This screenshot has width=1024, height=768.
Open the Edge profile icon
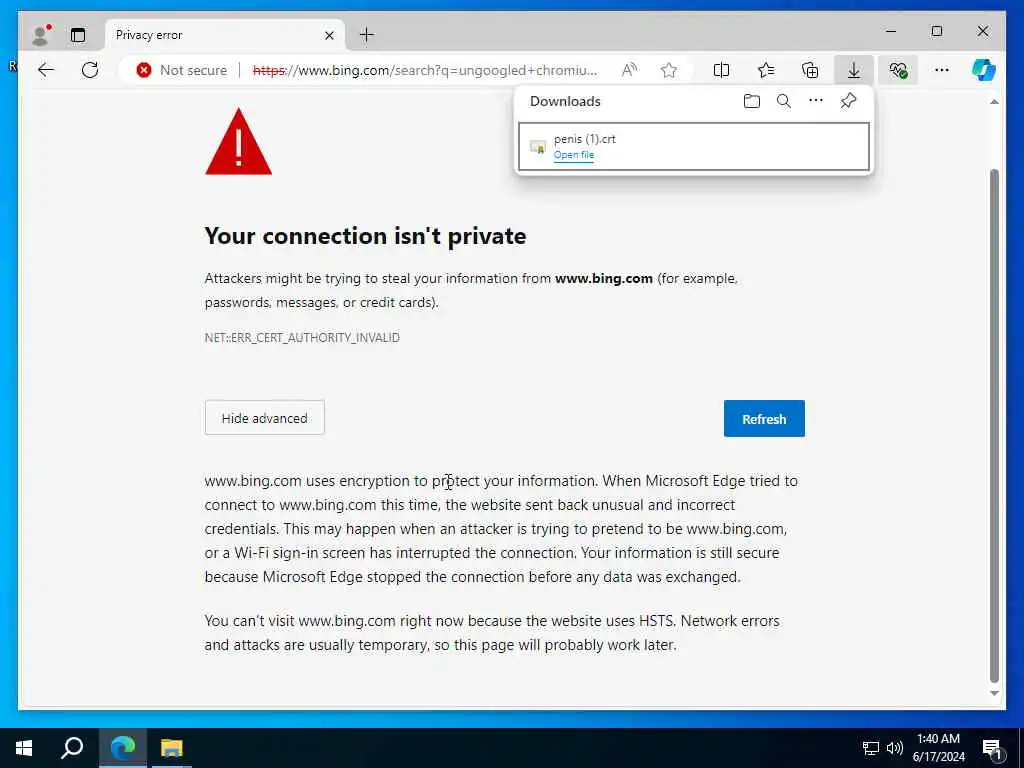tap(41, 35)
